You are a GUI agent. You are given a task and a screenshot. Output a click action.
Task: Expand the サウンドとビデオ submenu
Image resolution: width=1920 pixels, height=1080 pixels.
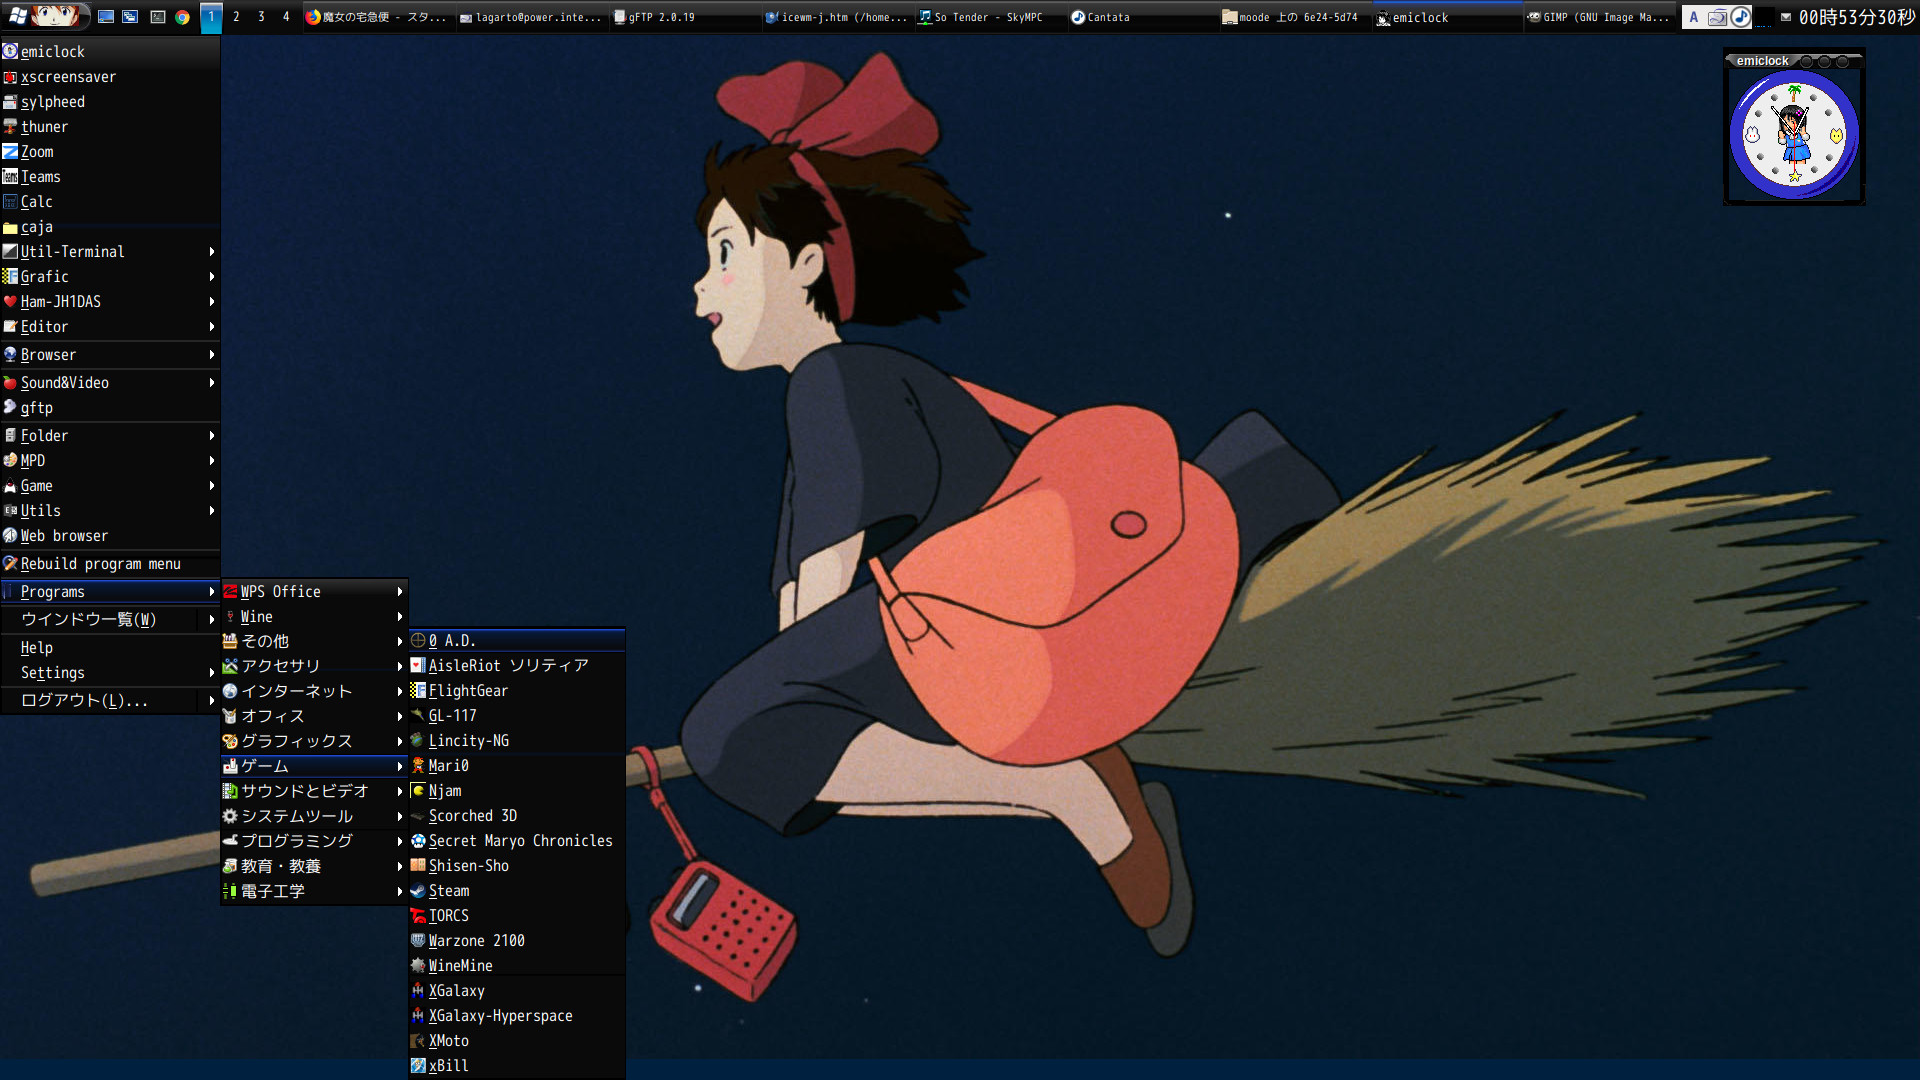(x=305, y=790)
